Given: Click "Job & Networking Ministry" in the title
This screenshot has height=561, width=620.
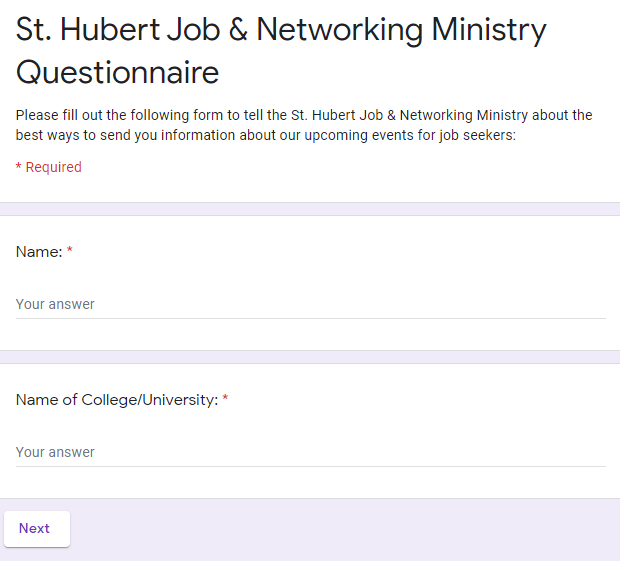Looking at the screenshot, I should [354, 30].
